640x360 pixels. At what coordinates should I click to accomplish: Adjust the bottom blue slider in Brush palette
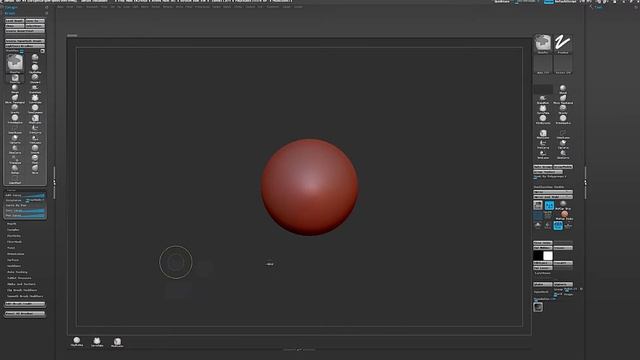click(25, 215)
